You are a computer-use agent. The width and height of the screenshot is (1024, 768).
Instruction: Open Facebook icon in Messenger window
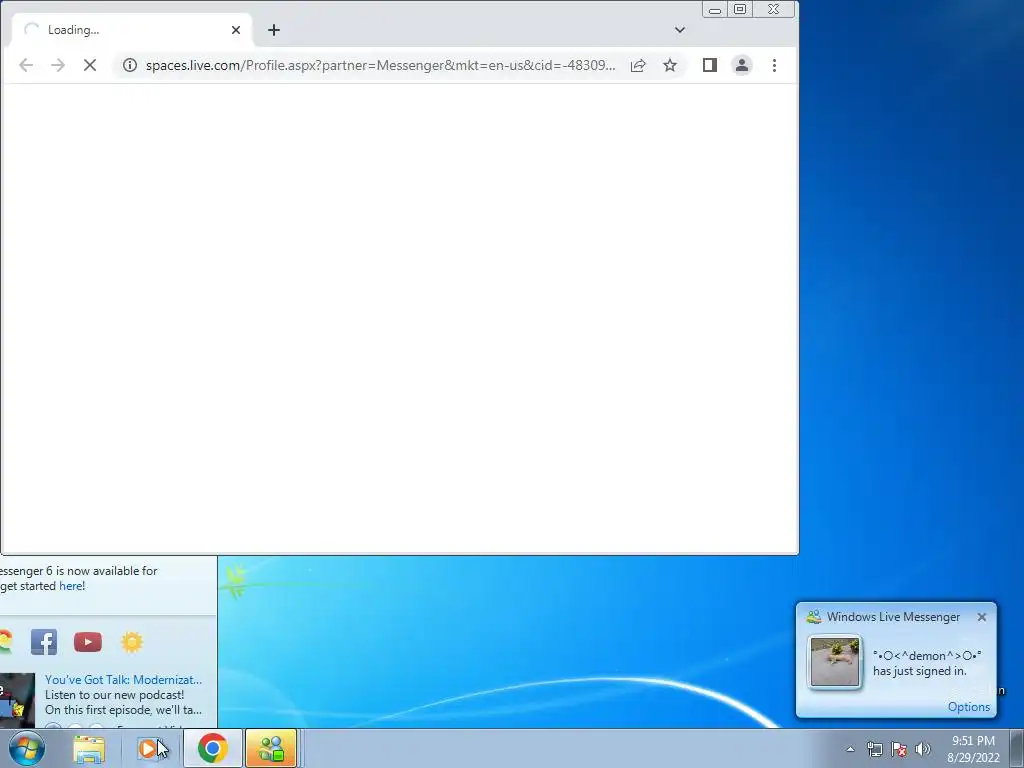pos(44,642)
